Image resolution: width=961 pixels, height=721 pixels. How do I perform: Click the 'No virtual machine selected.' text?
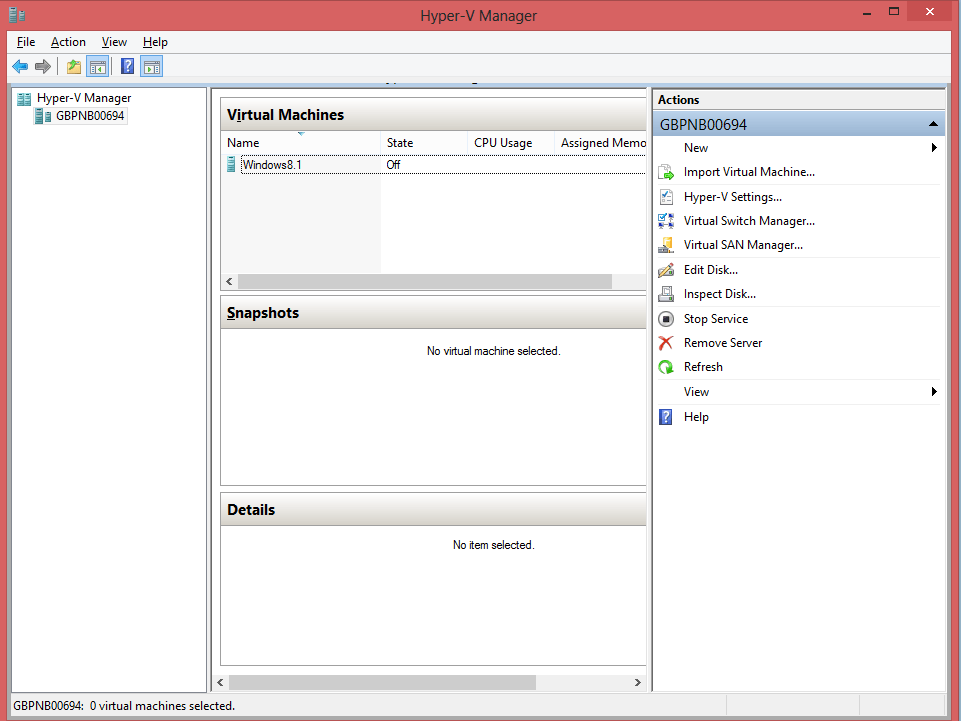point(493,351)
